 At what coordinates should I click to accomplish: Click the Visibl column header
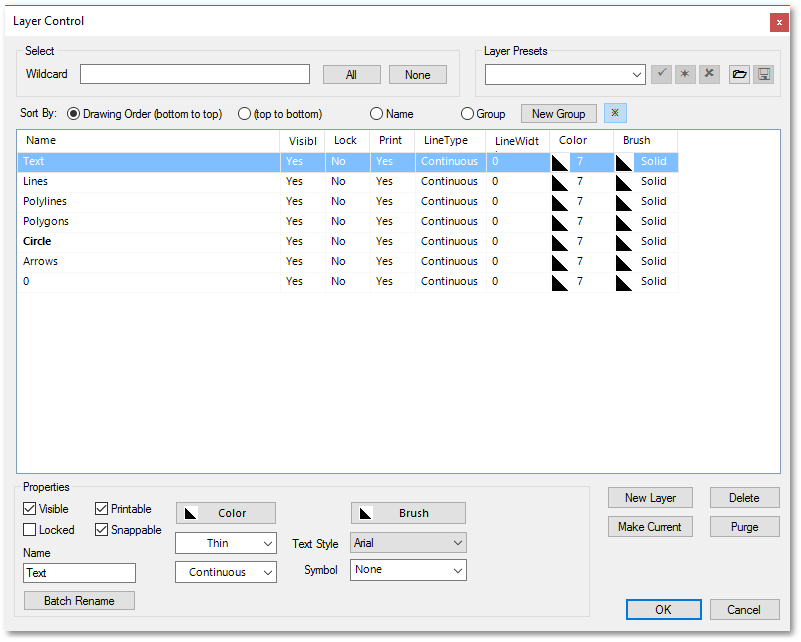point(302,140)
